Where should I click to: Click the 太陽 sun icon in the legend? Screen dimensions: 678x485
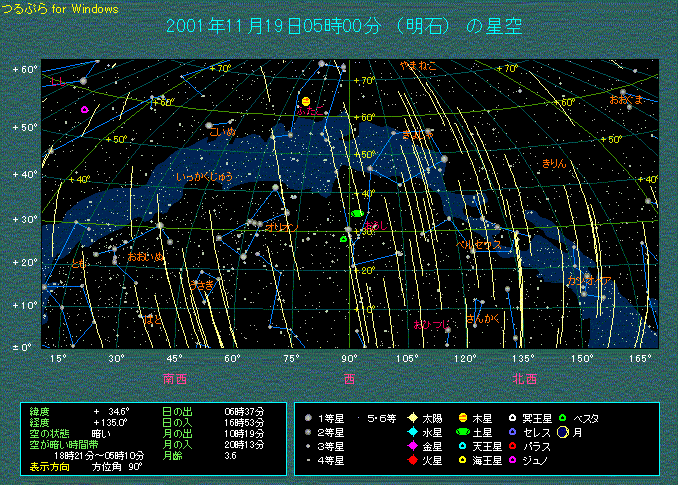coord(411,416)
